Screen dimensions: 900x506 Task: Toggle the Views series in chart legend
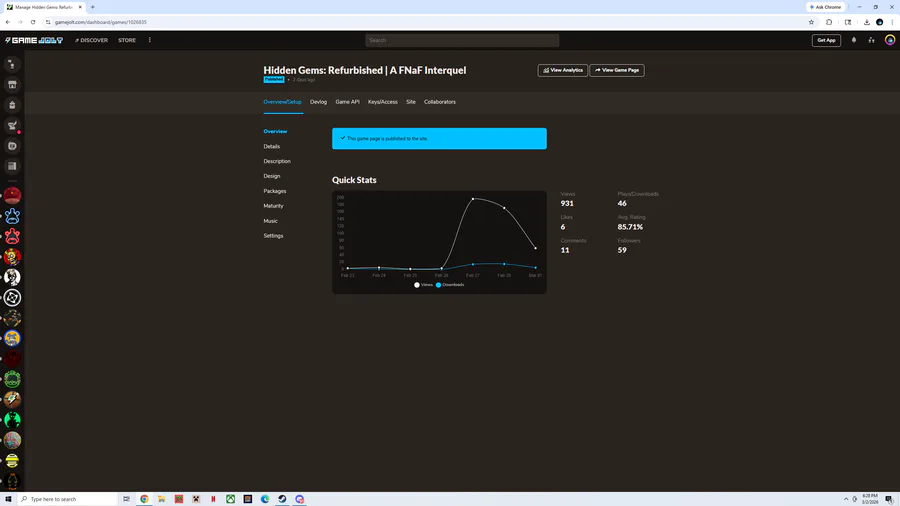click(x=424, y=285)
